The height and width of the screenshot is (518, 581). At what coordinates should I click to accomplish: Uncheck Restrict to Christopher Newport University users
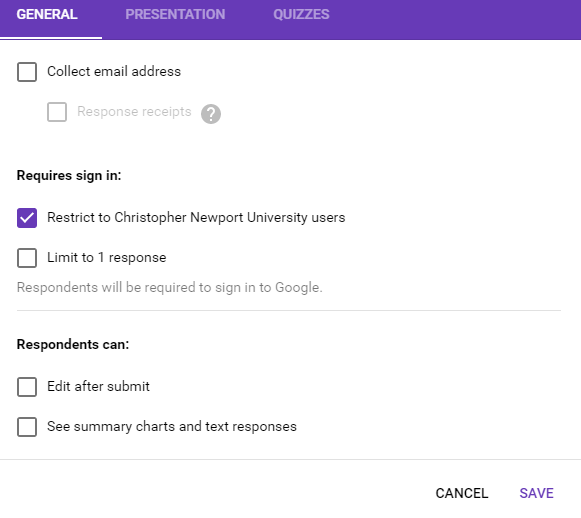27,218
